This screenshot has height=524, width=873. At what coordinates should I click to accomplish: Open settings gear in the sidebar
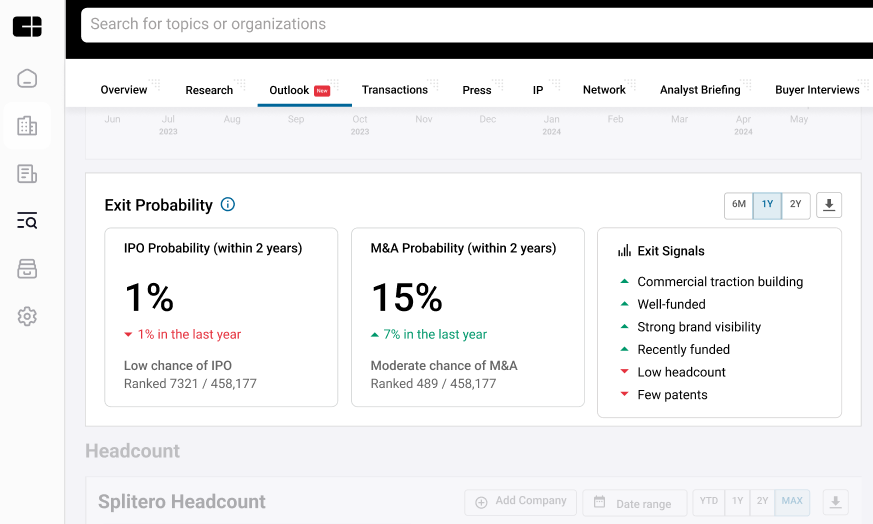tap(27, 316)
